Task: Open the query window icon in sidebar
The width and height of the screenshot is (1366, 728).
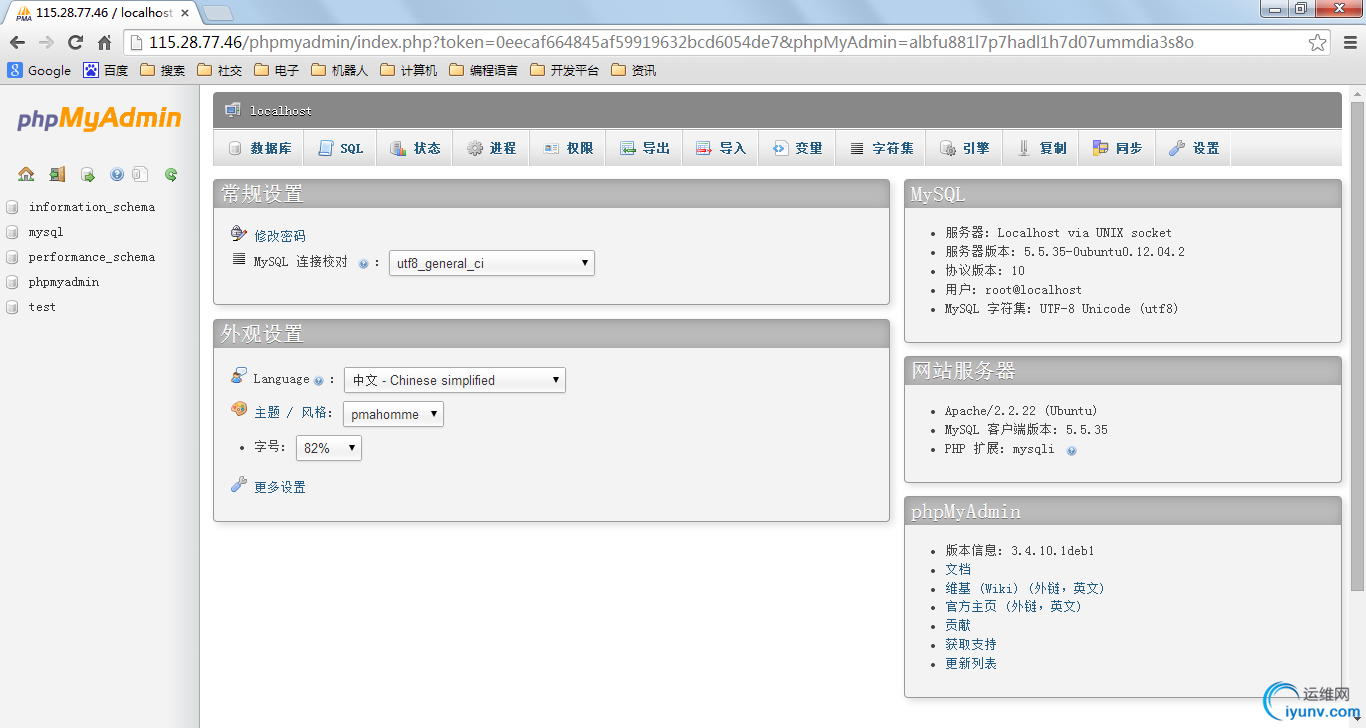Action: point(87,174)
